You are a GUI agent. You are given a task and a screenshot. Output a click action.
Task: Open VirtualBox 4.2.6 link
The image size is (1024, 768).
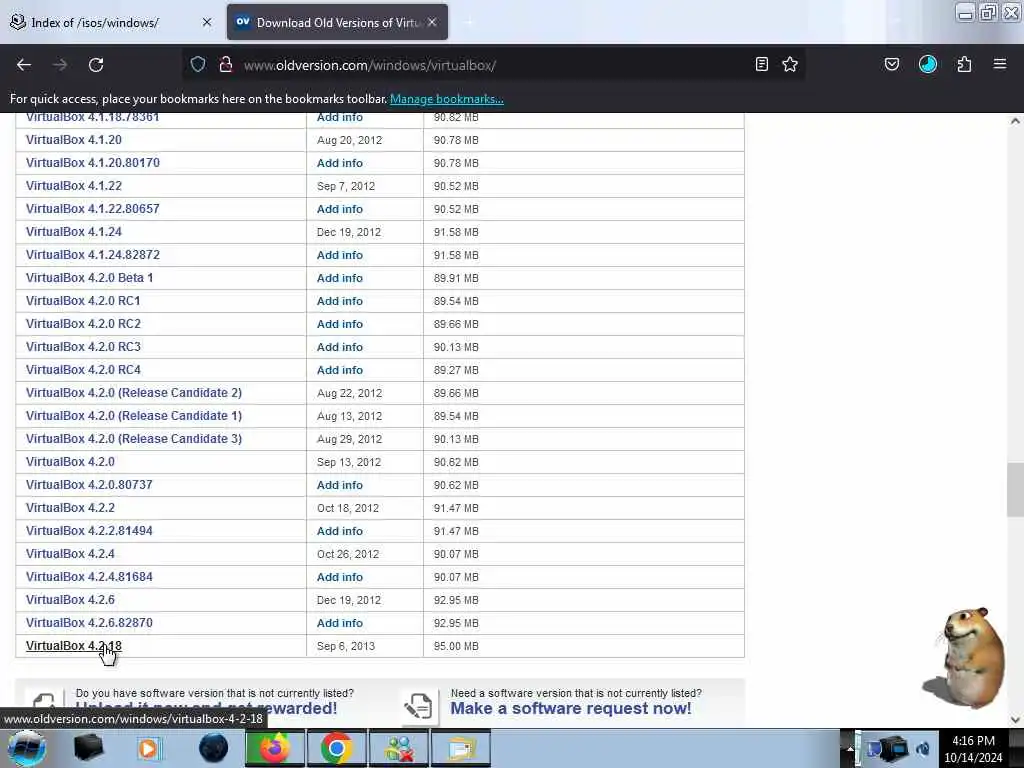pyautogui.click(x=70, y=600)
